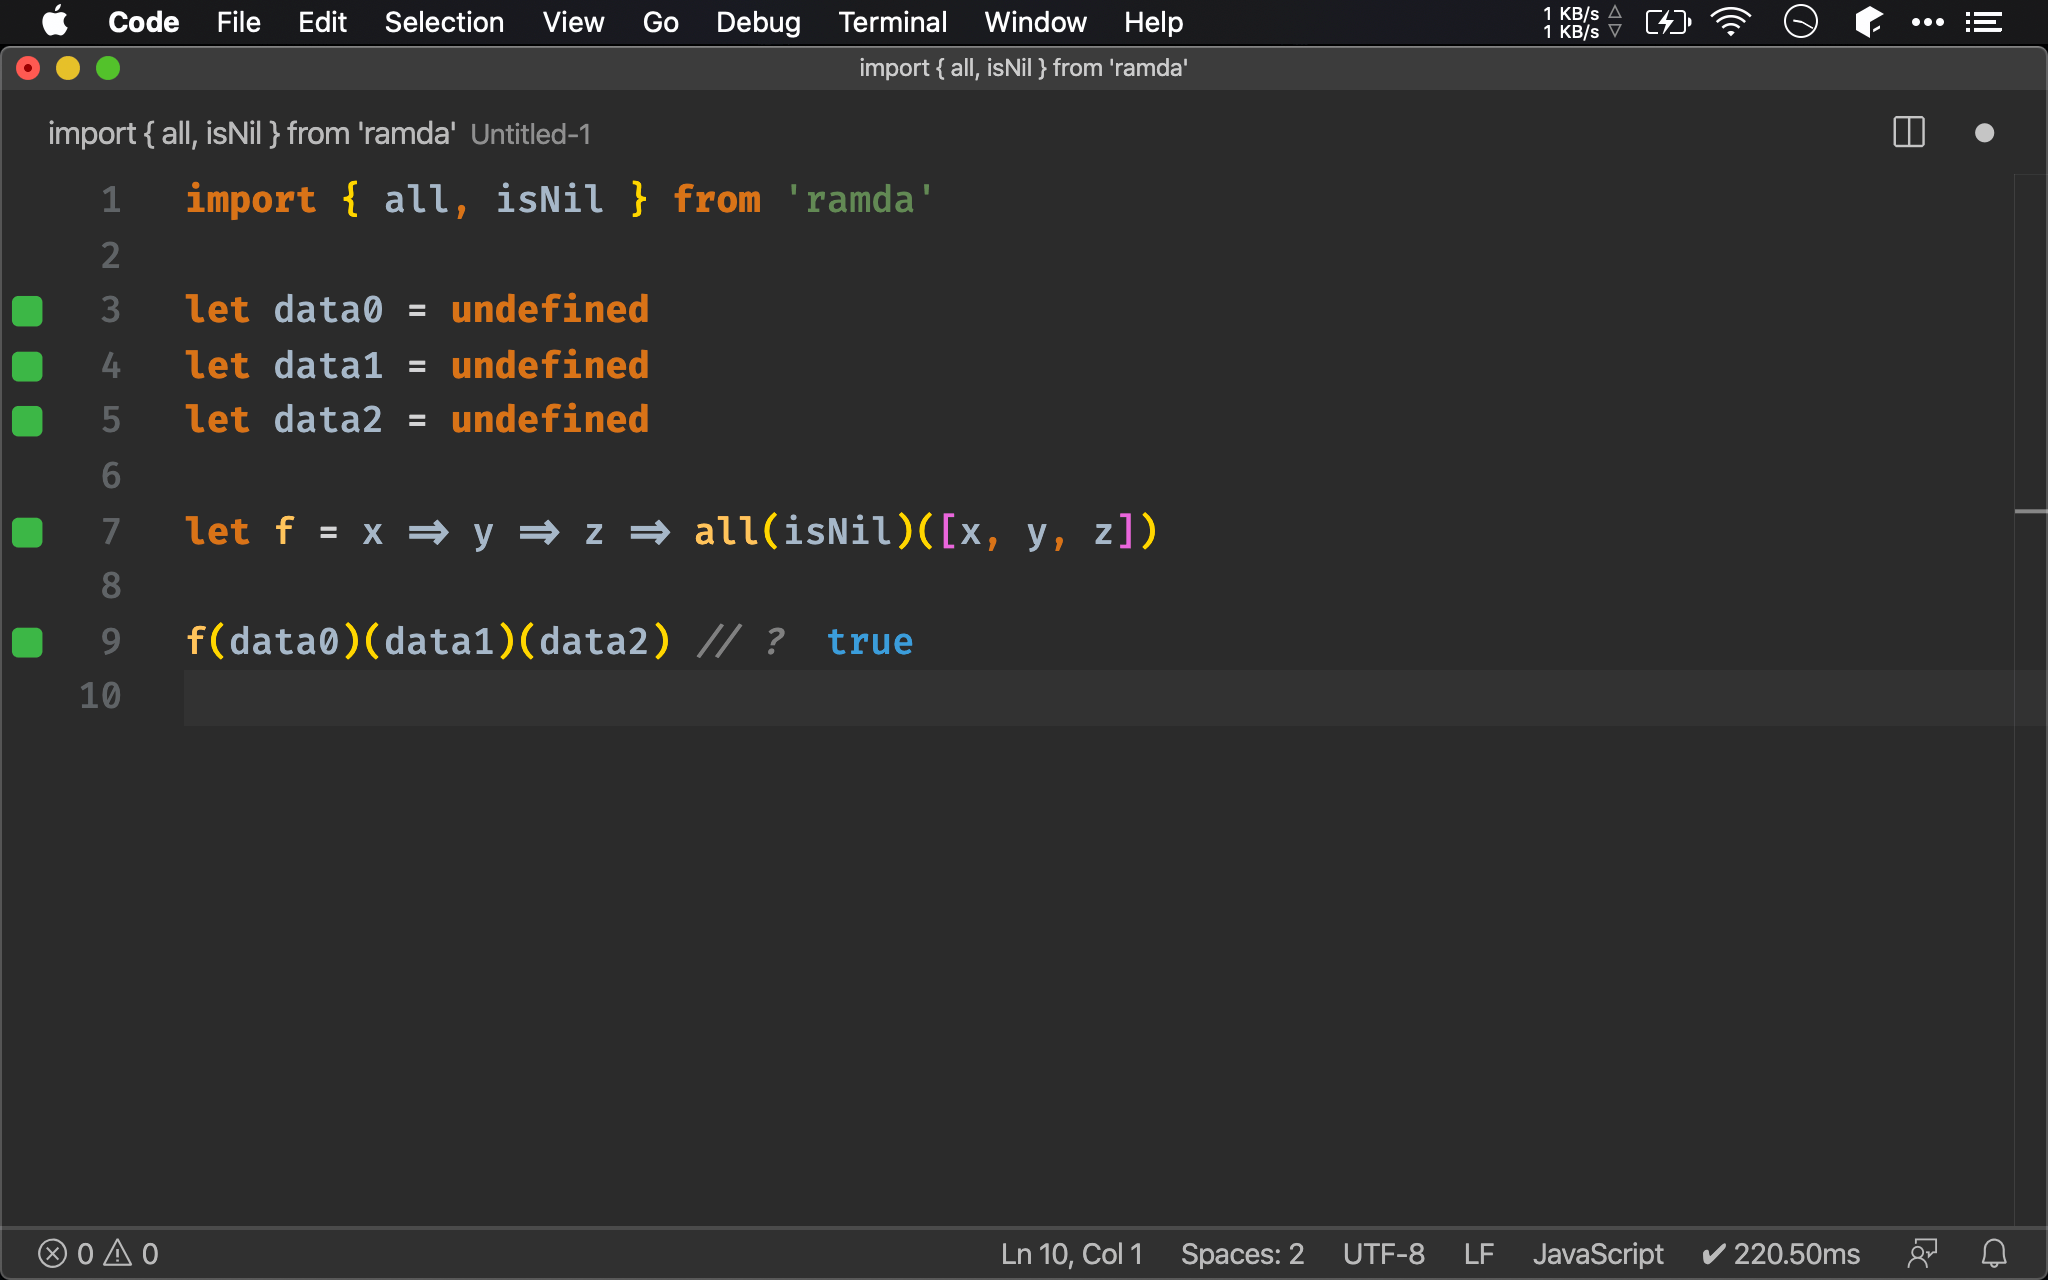
Task: Click the errors count indicator
Action: point(68,1253)
